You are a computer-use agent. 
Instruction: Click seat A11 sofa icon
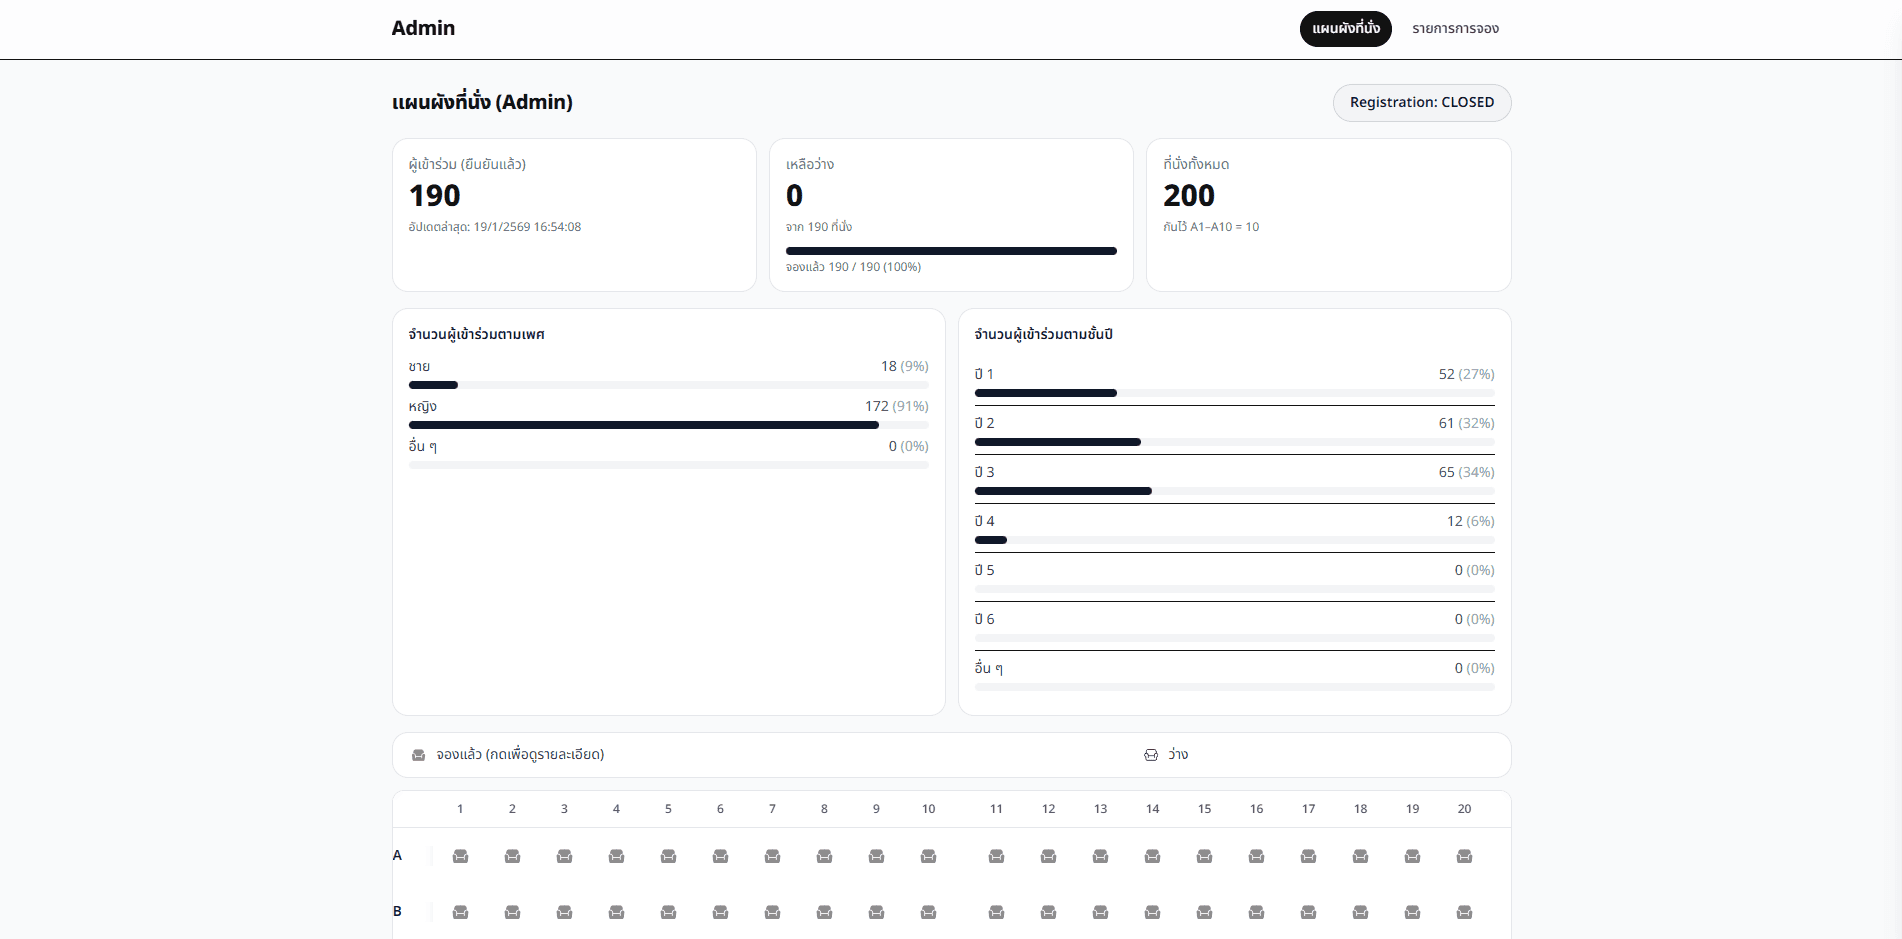(996, 856)
